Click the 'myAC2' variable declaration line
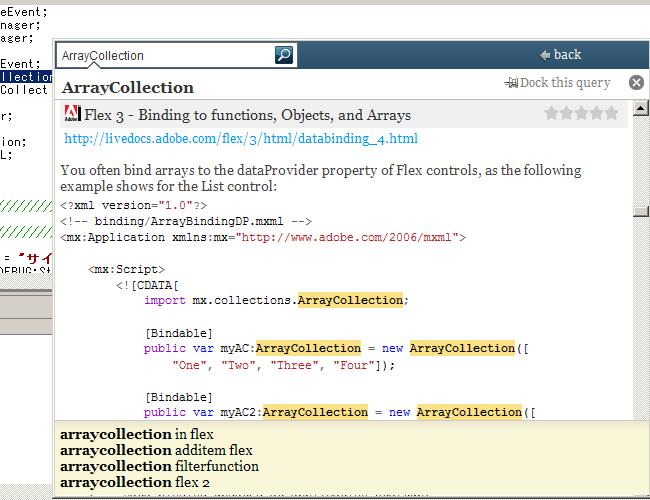Screen dimensions: 650x500 pos(340,413)
